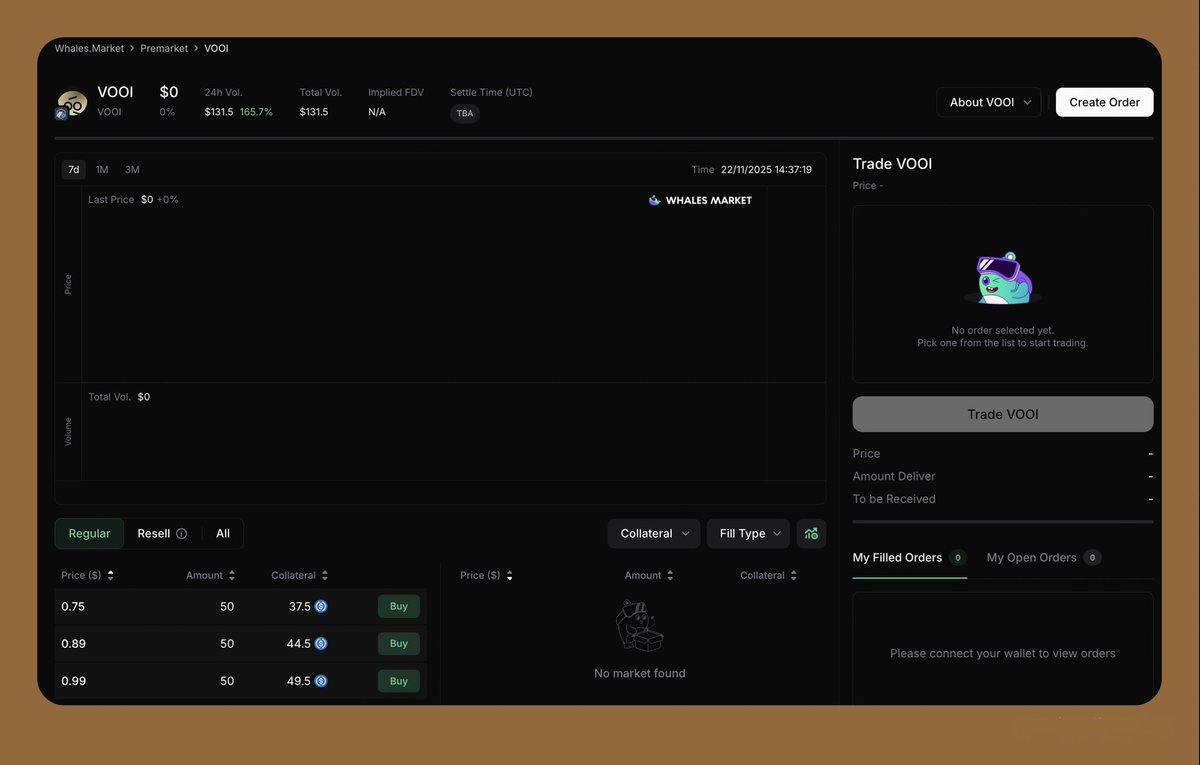
Task: Click the Whales Market logo on chart
Action: [700, 200]
